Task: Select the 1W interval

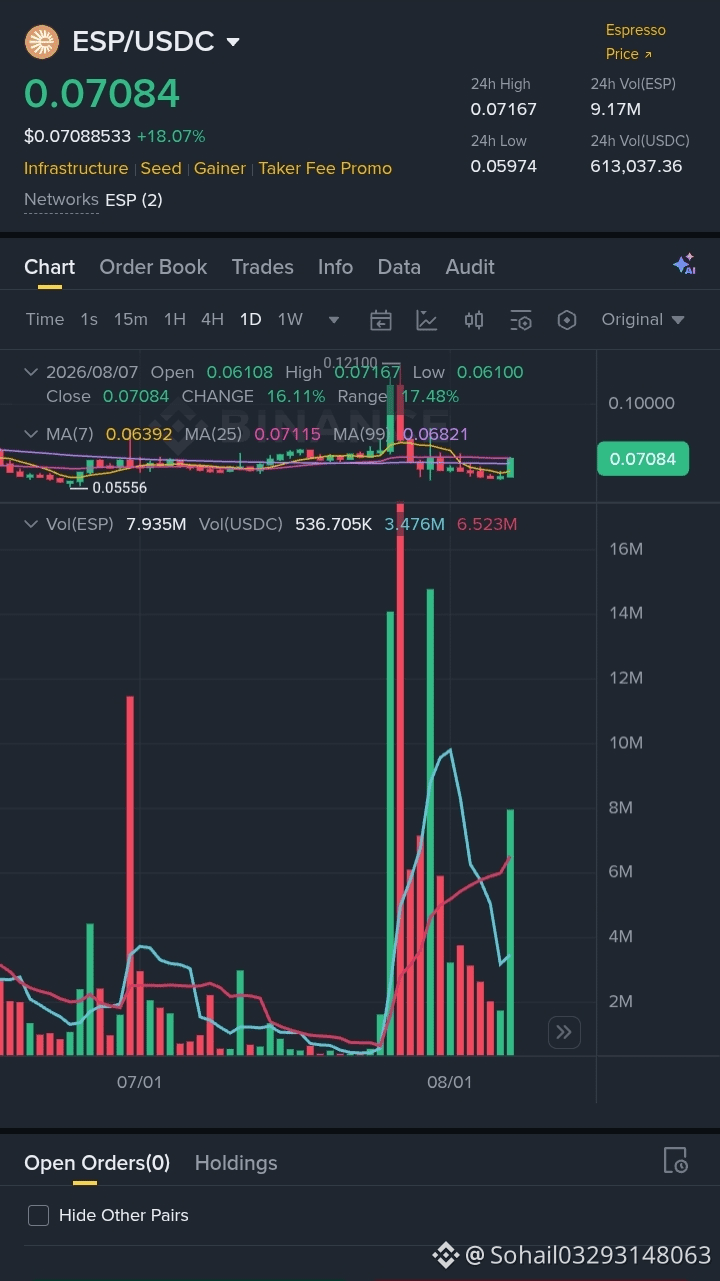Action: 290,319
